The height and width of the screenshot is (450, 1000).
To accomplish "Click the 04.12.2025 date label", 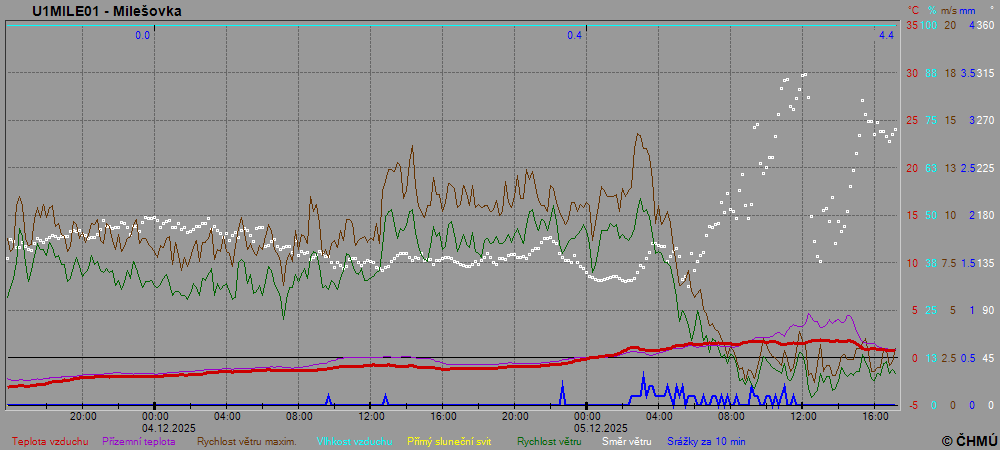I will 155,427.
